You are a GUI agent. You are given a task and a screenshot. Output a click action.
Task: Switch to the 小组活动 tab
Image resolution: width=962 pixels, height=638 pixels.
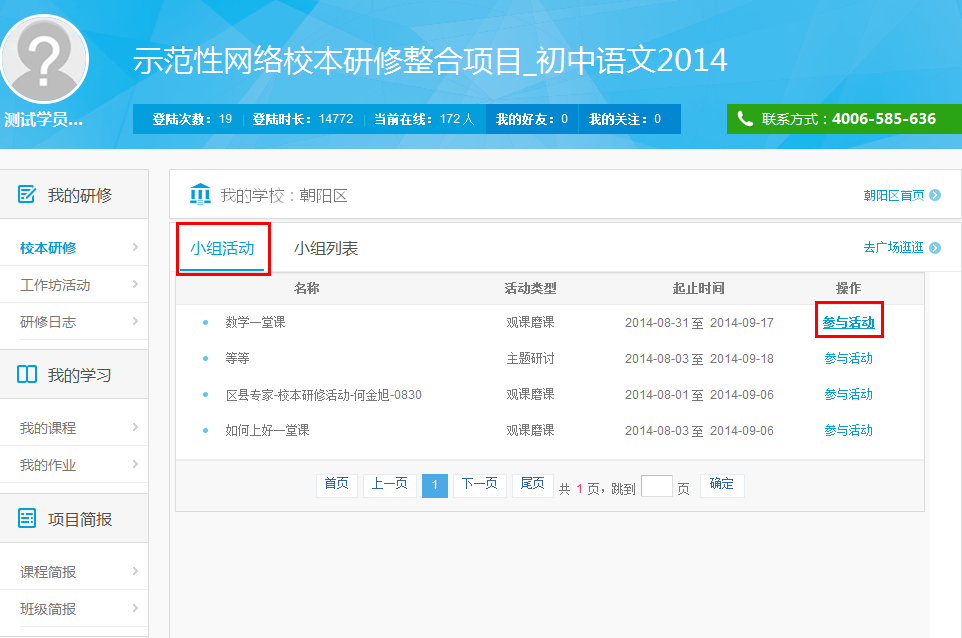point(222,249)
